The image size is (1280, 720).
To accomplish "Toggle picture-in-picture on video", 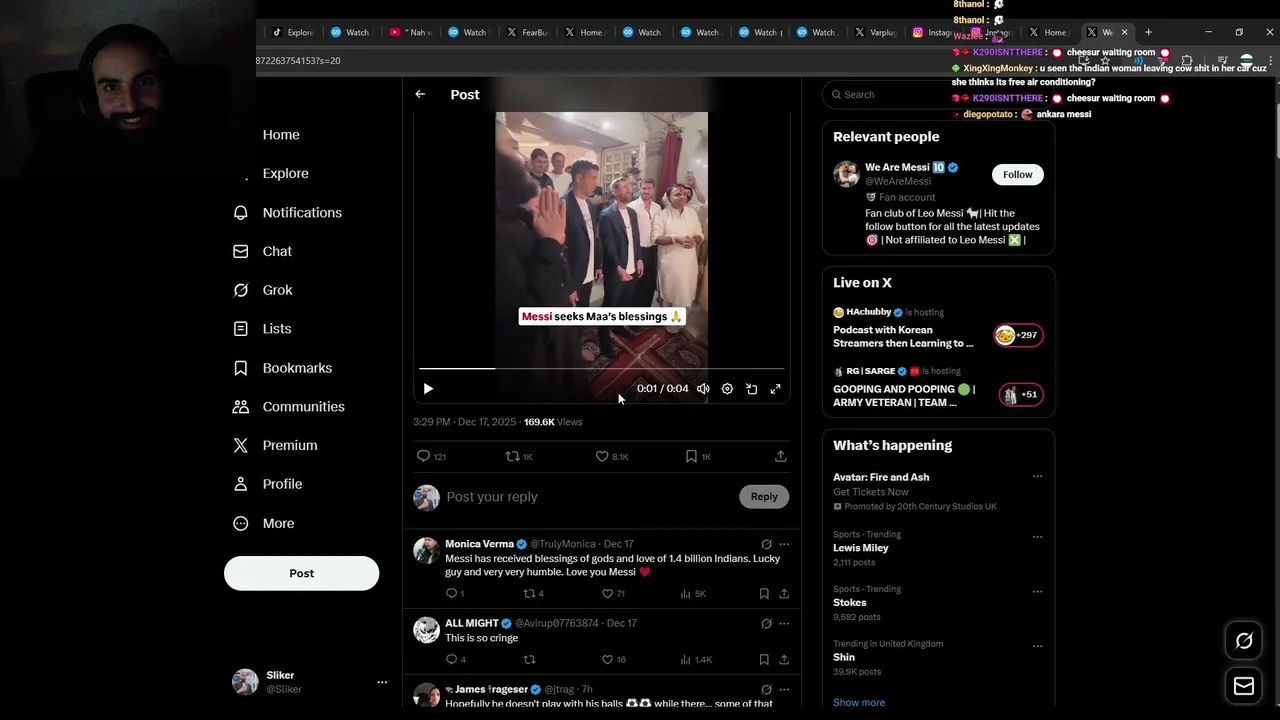I will click(752, 389).
